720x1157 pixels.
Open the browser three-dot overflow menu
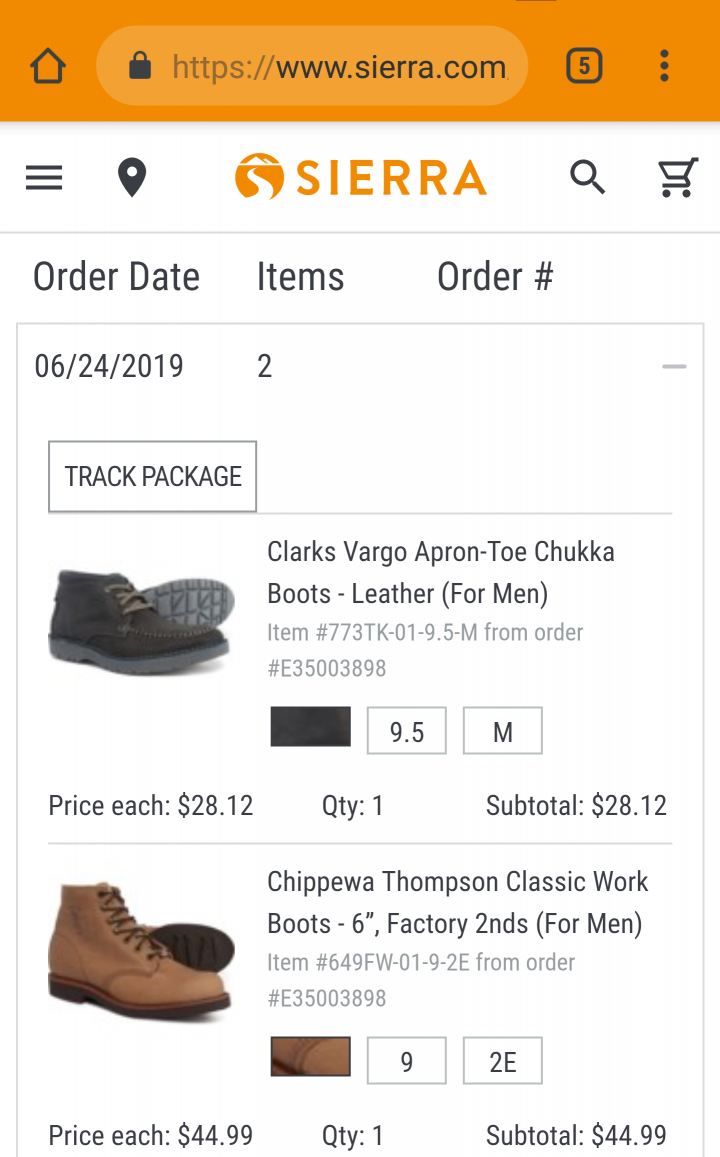coord(665,66)
